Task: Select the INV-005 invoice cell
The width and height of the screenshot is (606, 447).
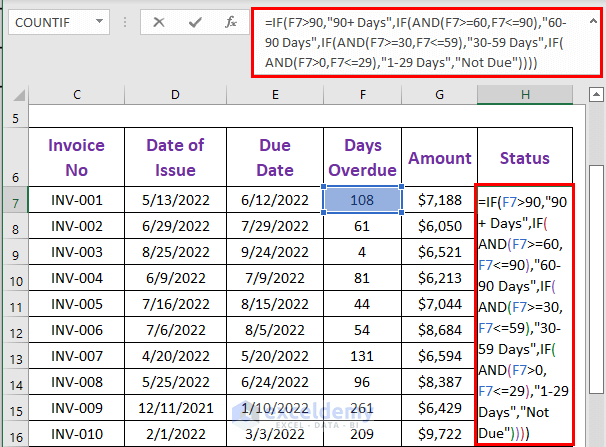Action: coord(76,303)
